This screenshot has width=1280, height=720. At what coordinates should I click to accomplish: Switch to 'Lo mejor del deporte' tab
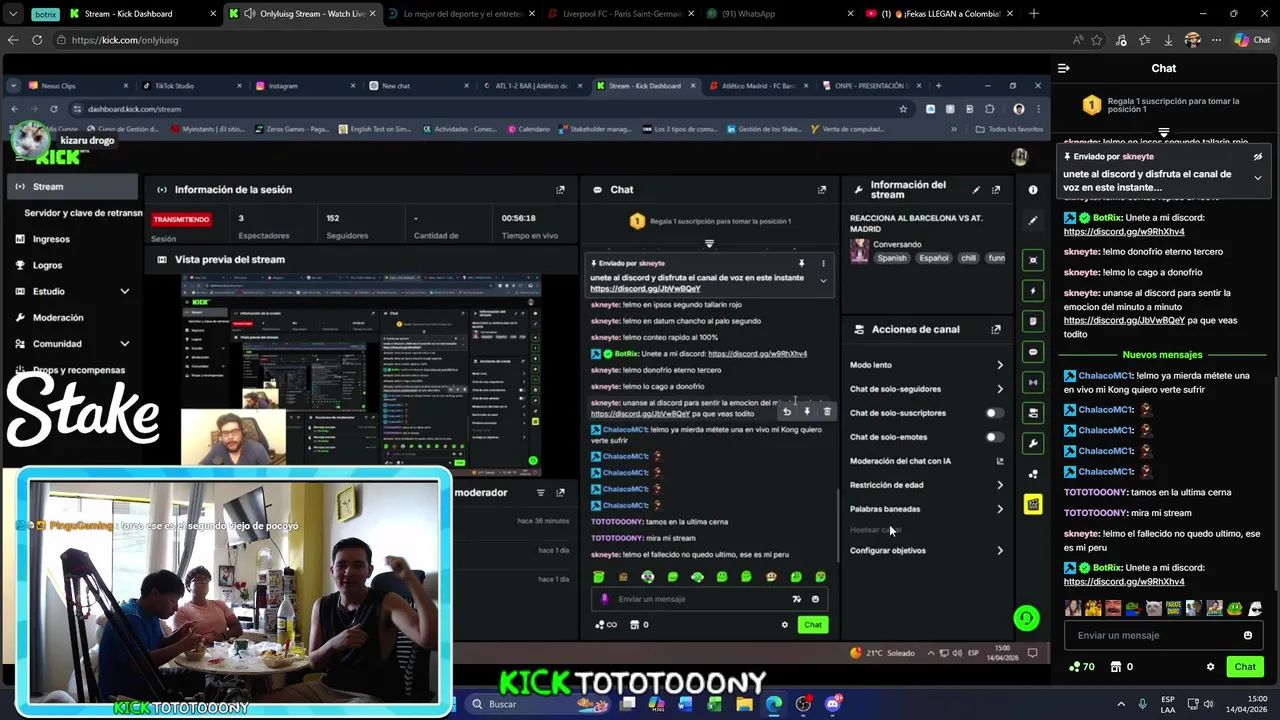pos(463,14)
